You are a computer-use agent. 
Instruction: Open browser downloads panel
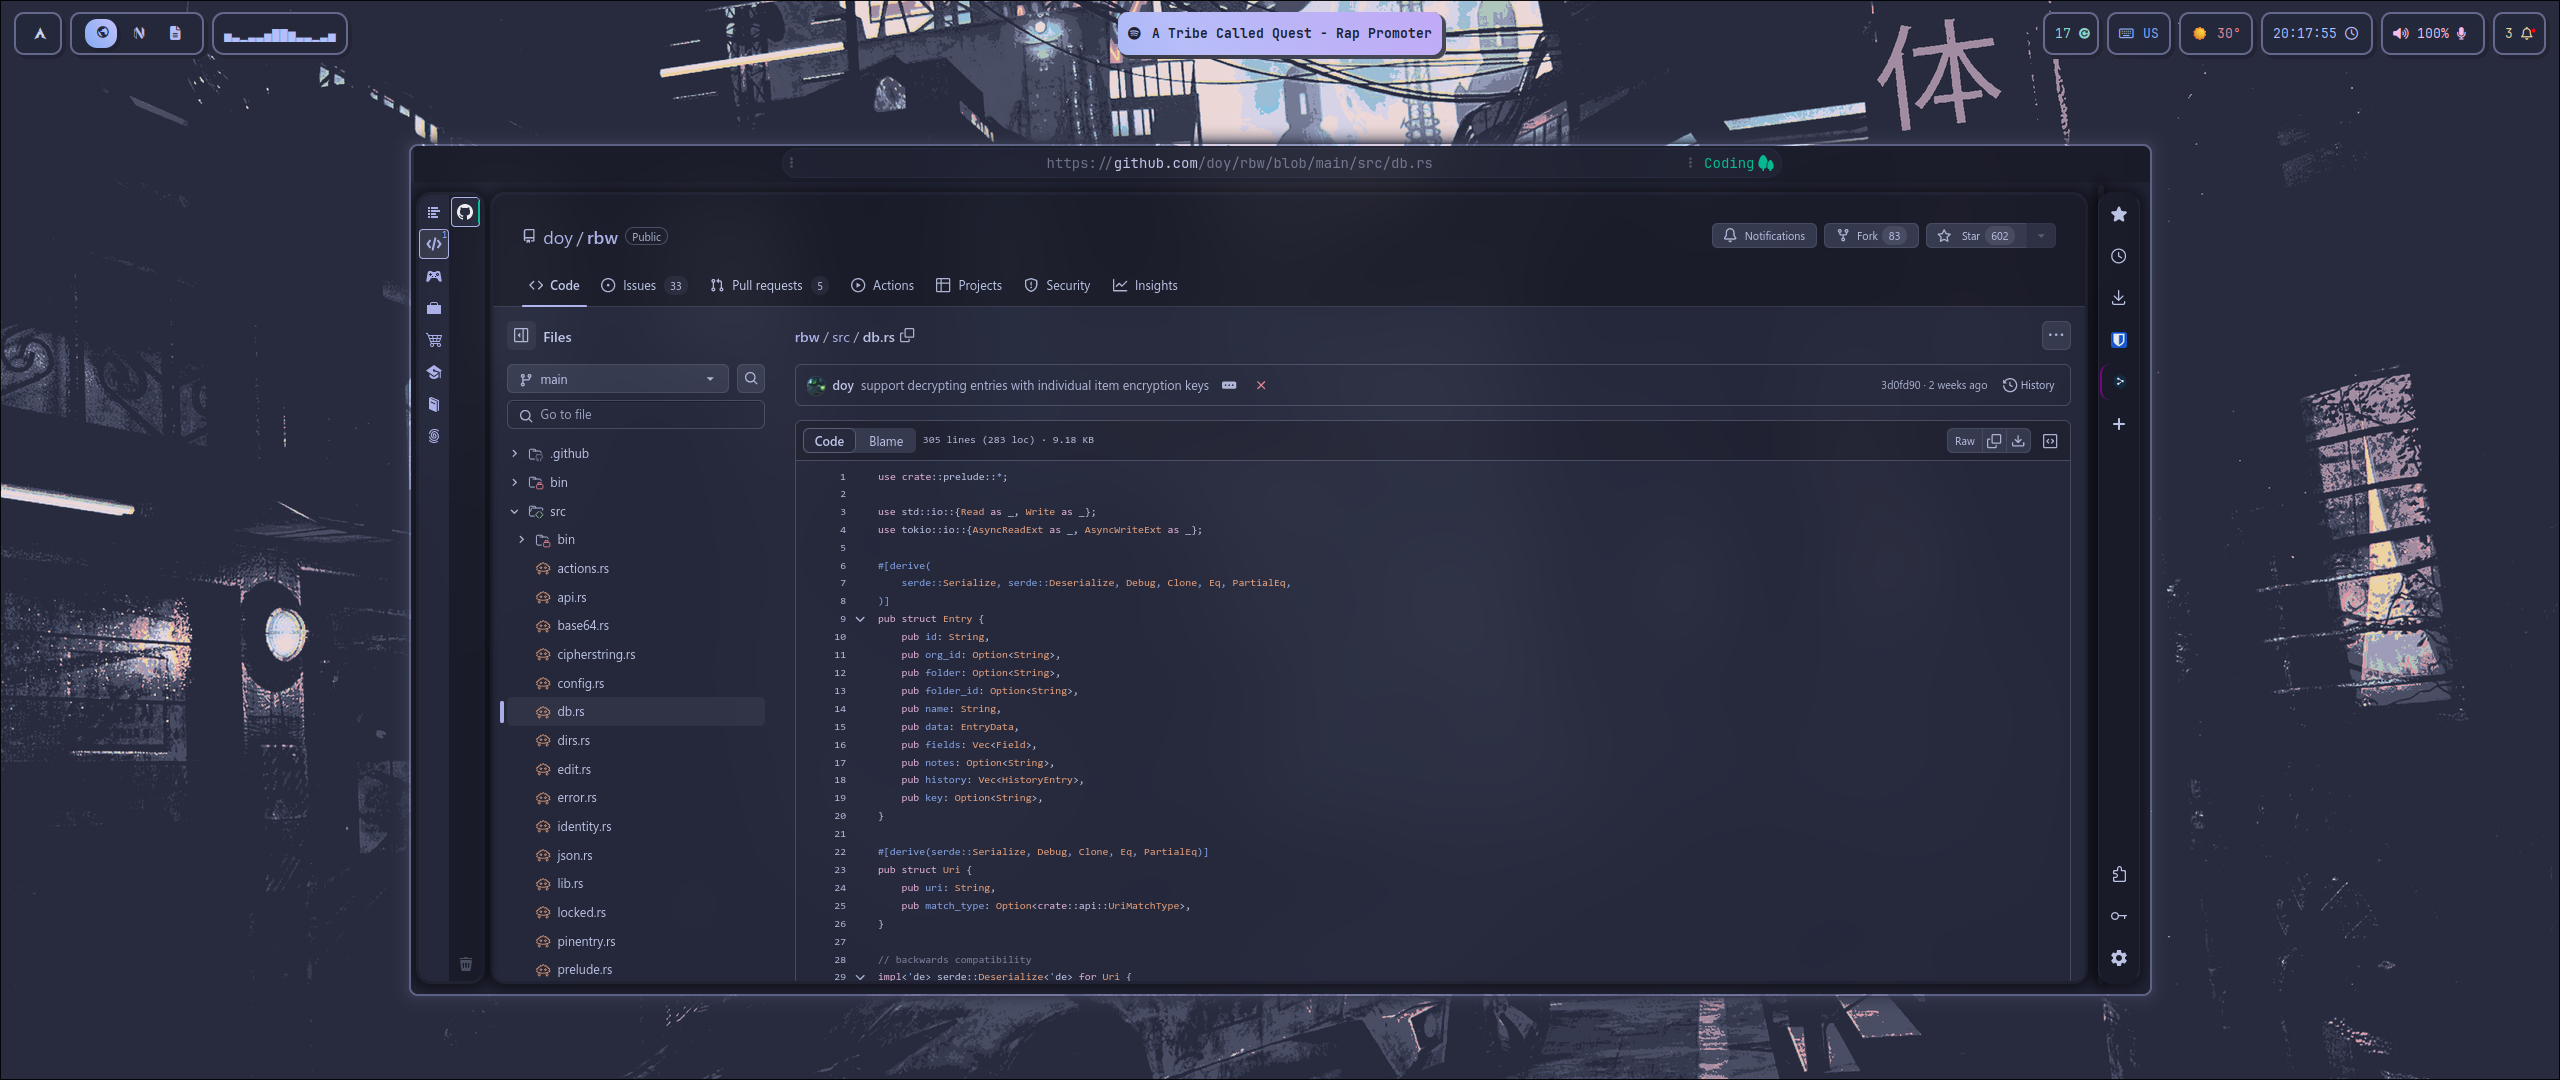(x=2118, y=297)
